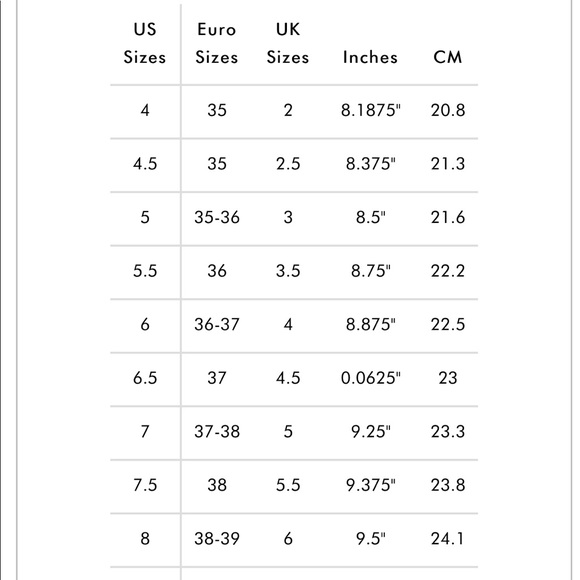This screenshot has height=580, width=580.
Task: Select Euro size 38-39 cell
Action: 217,539
